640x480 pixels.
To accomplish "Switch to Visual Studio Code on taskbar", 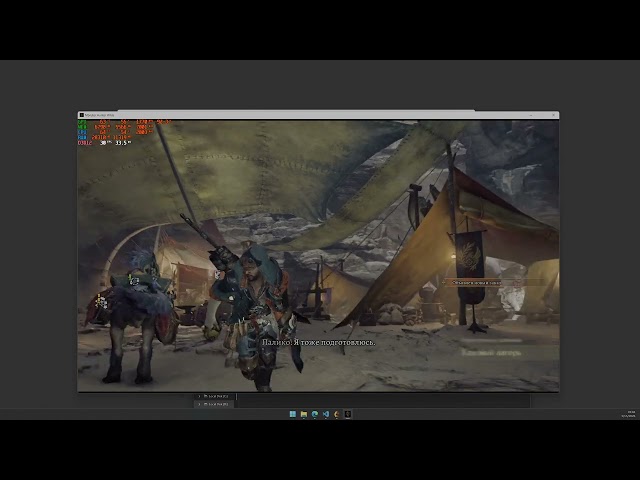I will point(326,414).
